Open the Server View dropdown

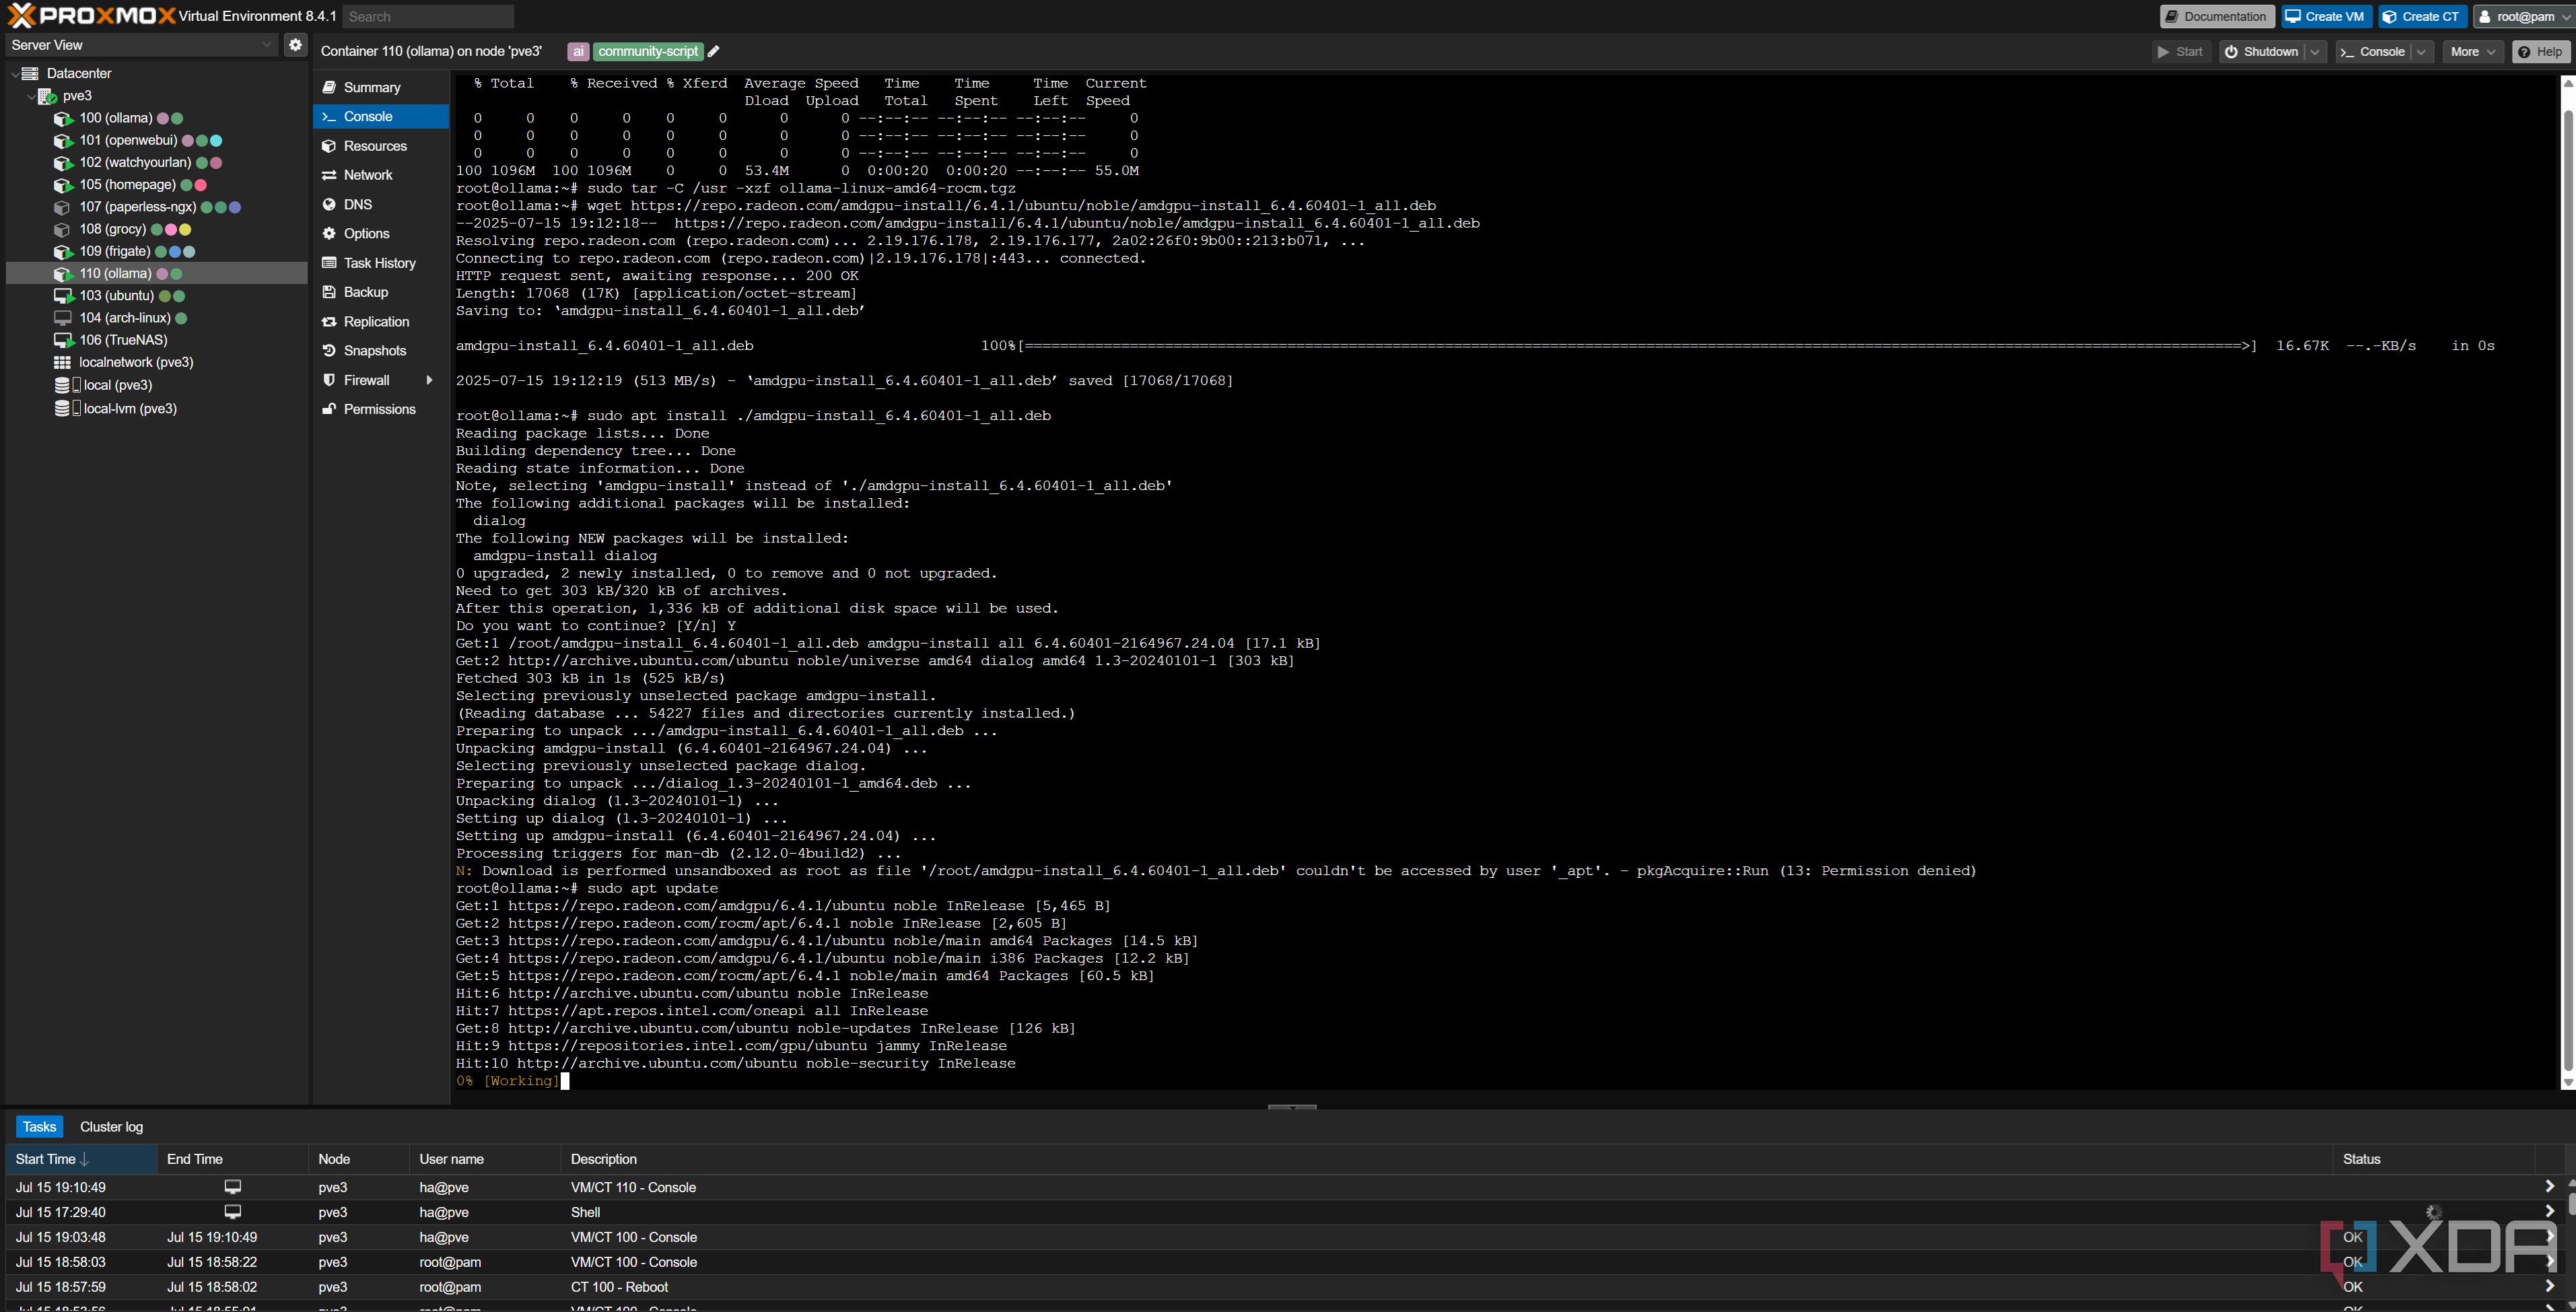click(141, 45)
